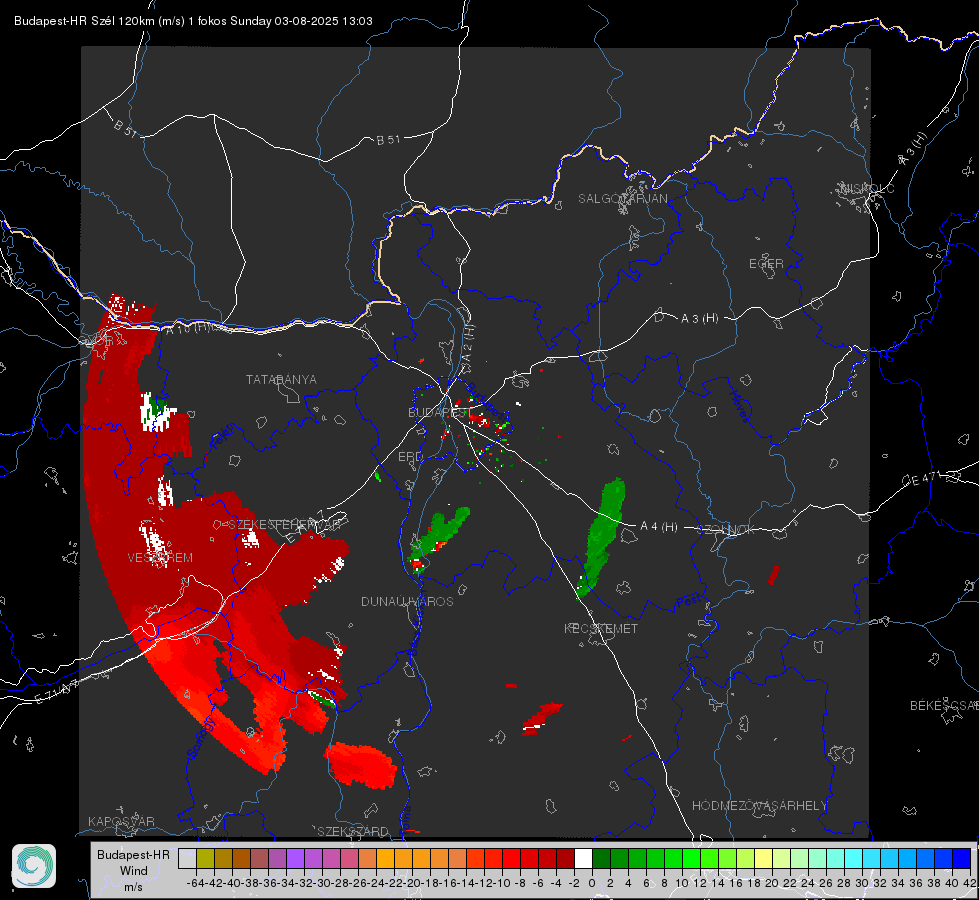The width and height of the screenshot is (979, 900).
Task: Click the '0' value on the legend scale
Action: pyautogui.click(x=592, y=883)
